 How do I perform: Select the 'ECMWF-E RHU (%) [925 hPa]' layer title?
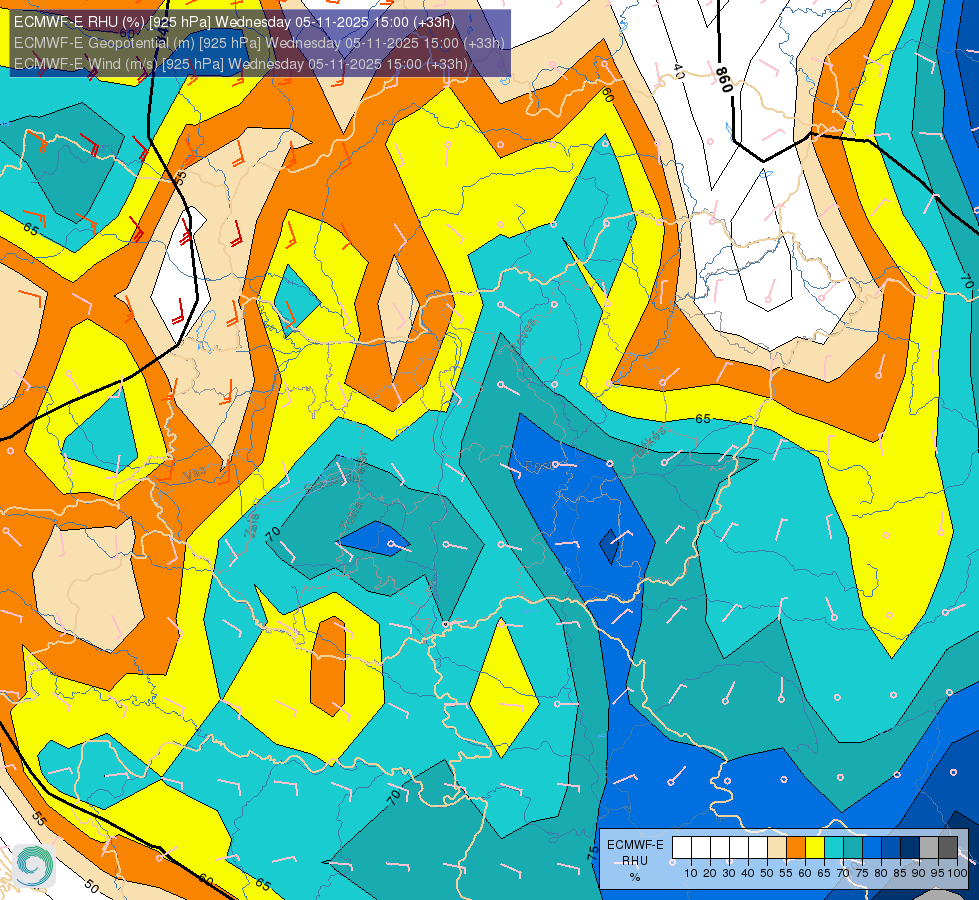112,22
